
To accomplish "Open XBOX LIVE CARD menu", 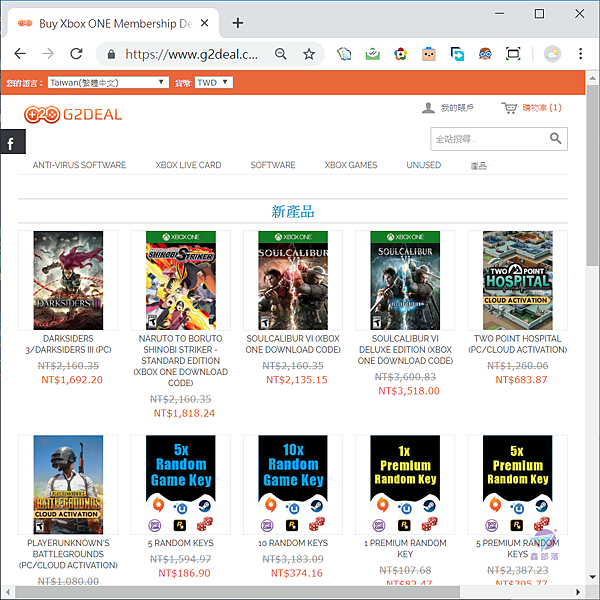I will point(188,165).
